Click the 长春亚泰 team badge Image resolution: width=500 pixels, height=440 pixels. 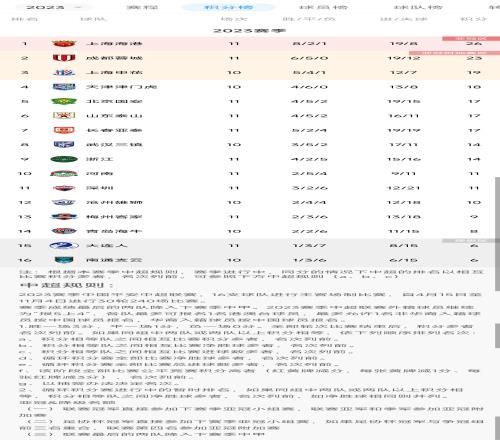click(x=64, y=130)
